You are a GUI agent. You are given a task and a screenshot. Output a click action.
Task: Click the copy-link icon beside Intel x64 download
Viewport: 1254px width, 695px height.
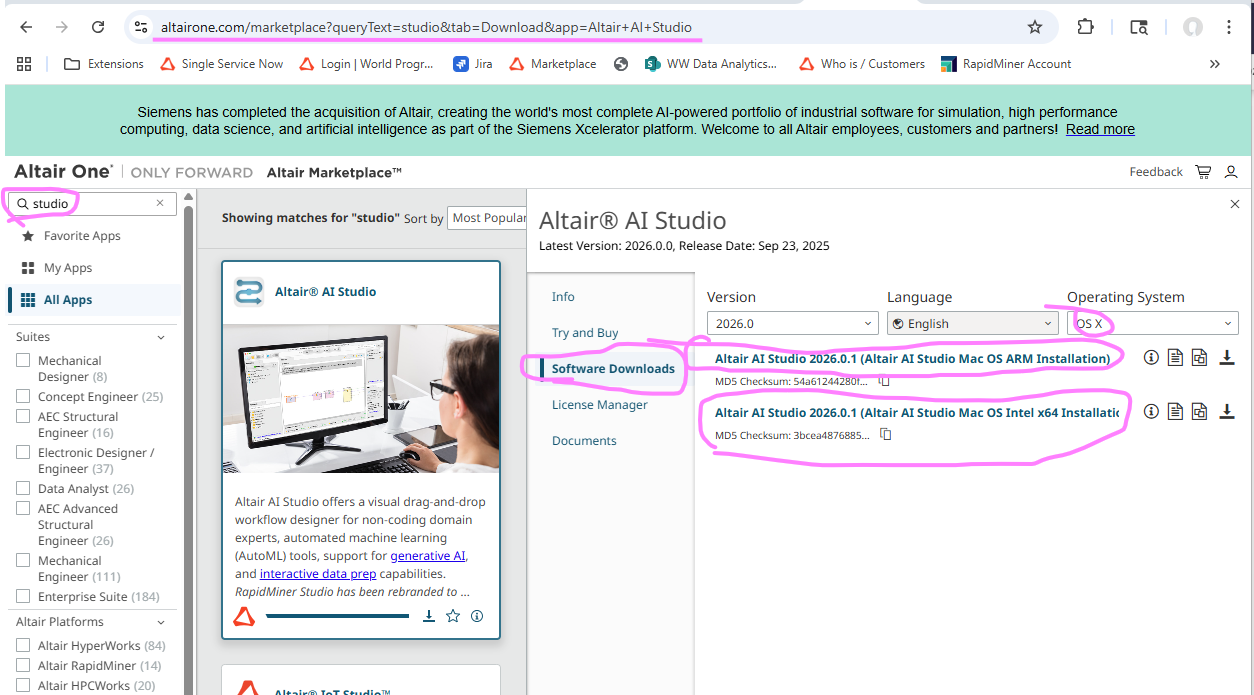click(x=1199, y=411)
